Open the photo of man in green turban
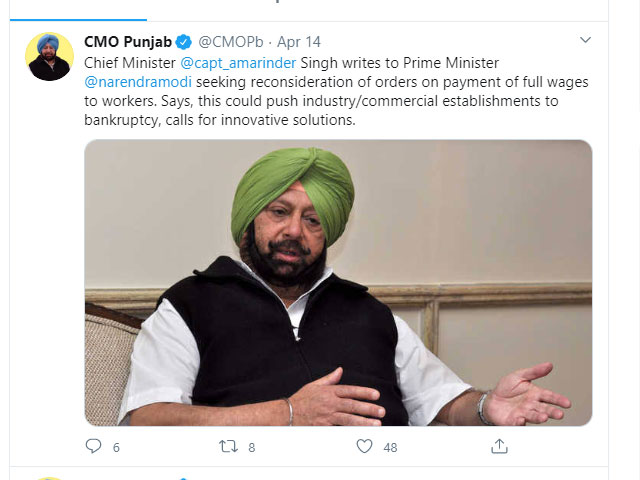 [338, 283]
